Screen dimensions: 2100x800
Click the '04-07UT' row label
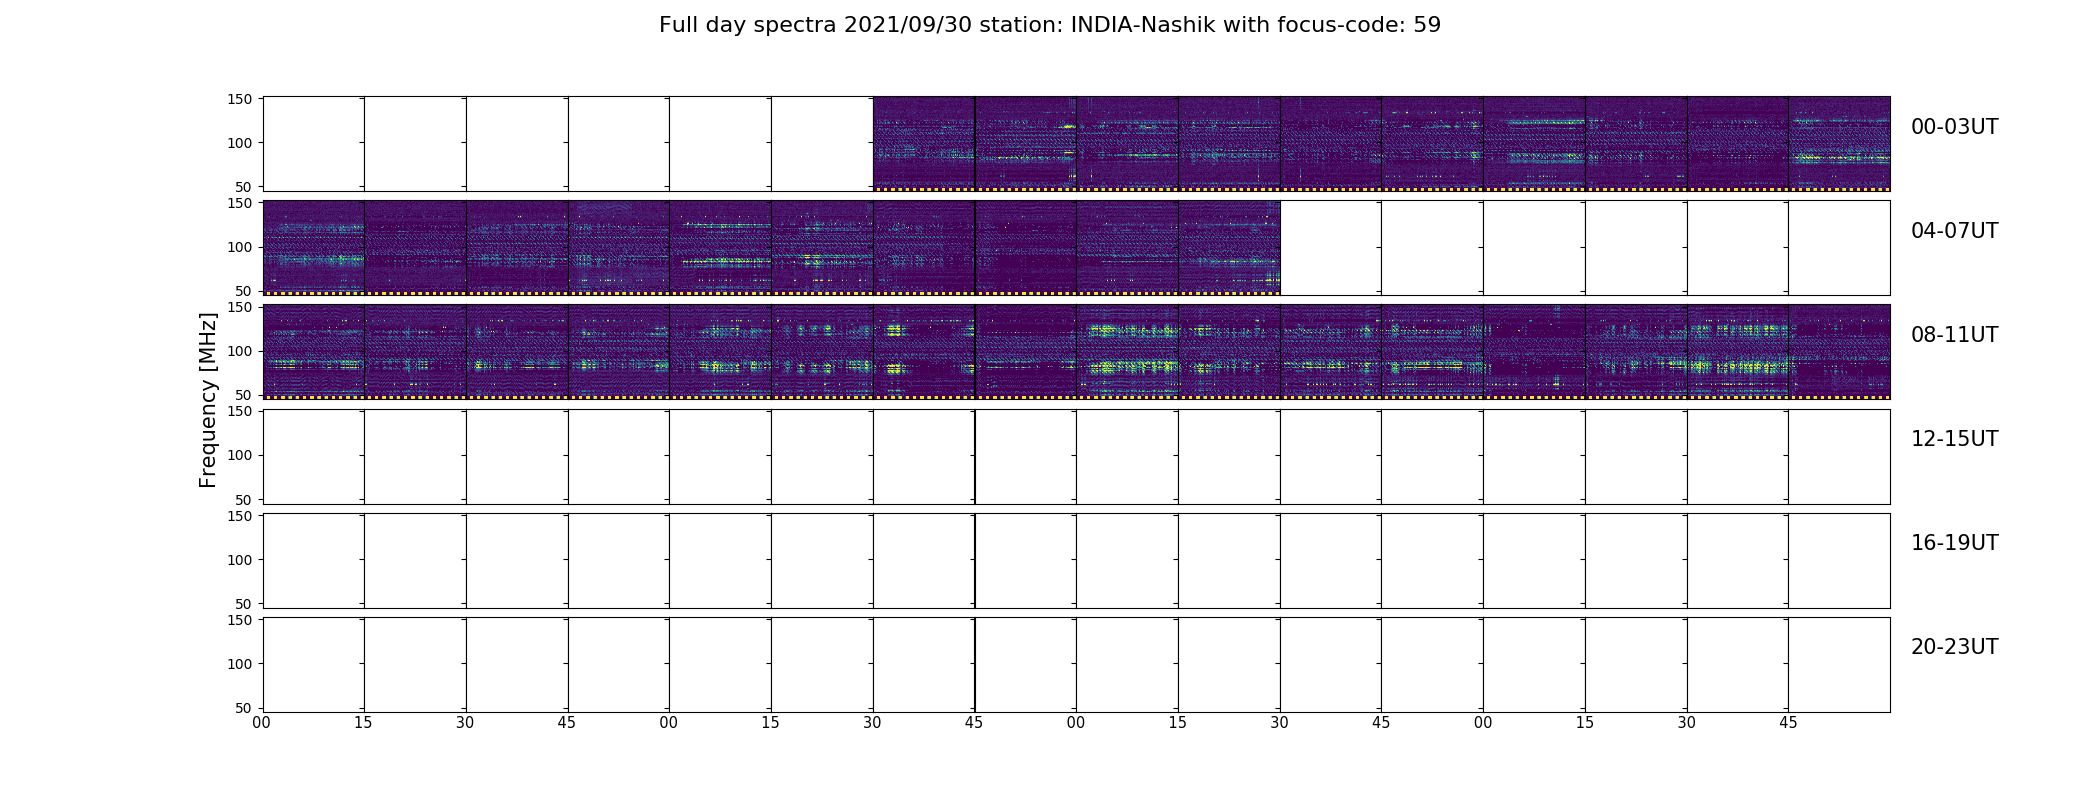(x=1954, y=231)
